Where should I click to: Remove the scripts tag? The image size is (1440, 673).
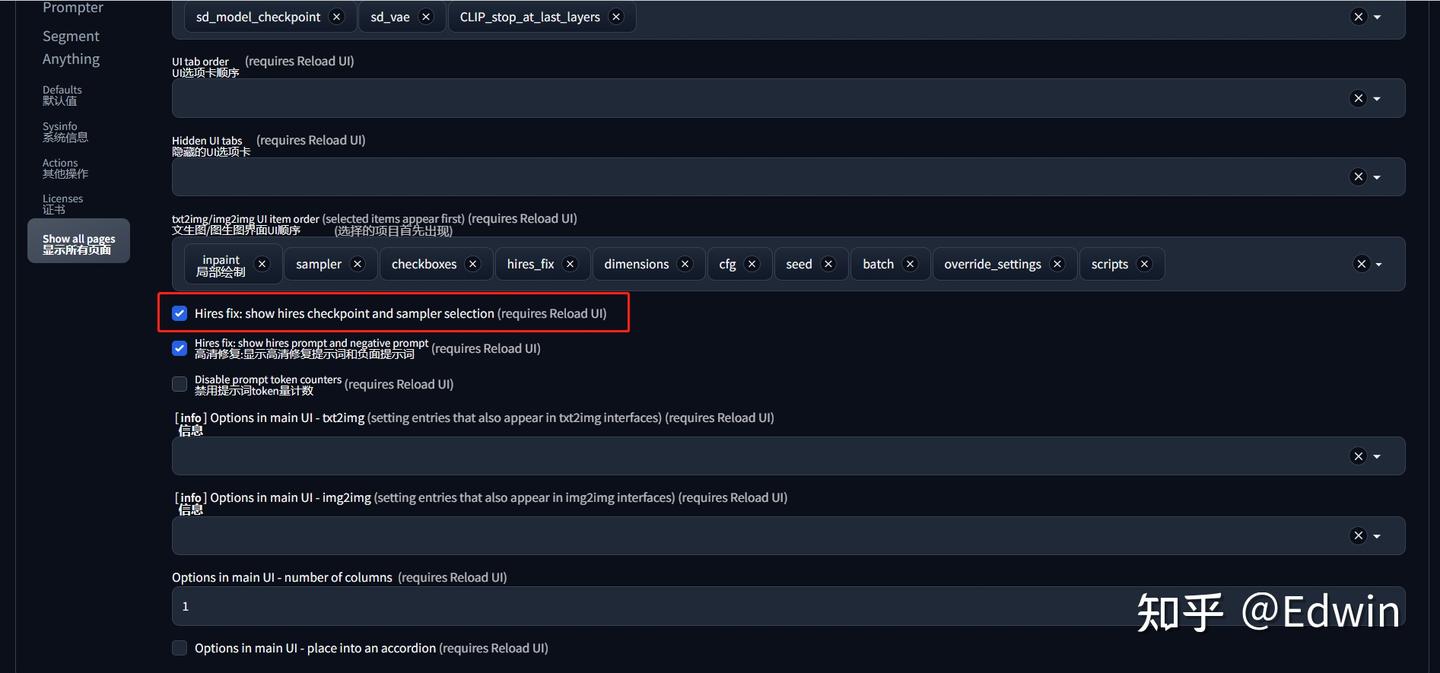click(x=1145, y=264)
